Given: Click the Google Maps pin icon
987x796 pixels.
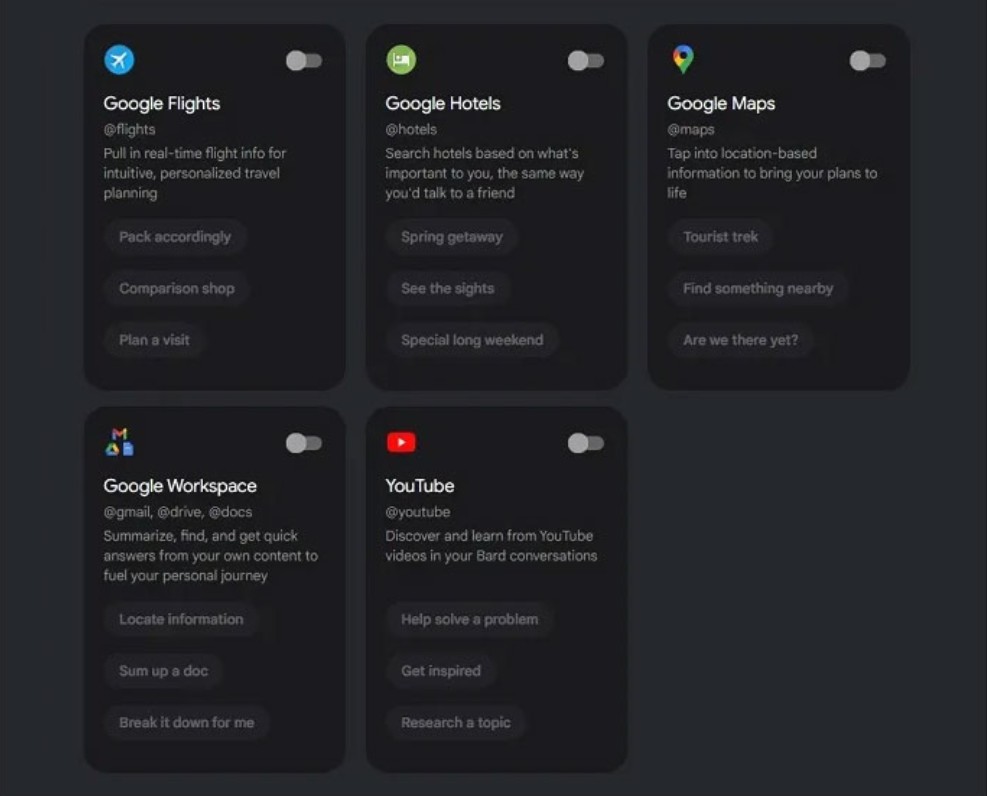Looking at the screenshot, I should coord(683,60).
